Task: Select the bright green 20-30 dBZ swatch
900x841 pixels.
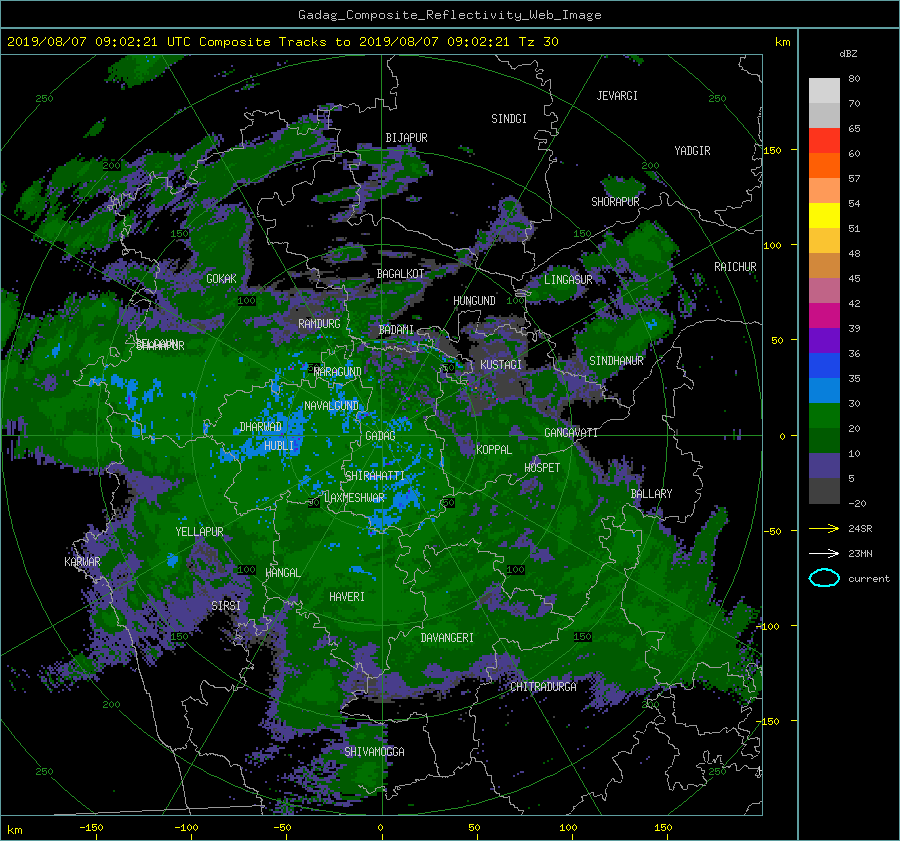Action: (824, 415)
